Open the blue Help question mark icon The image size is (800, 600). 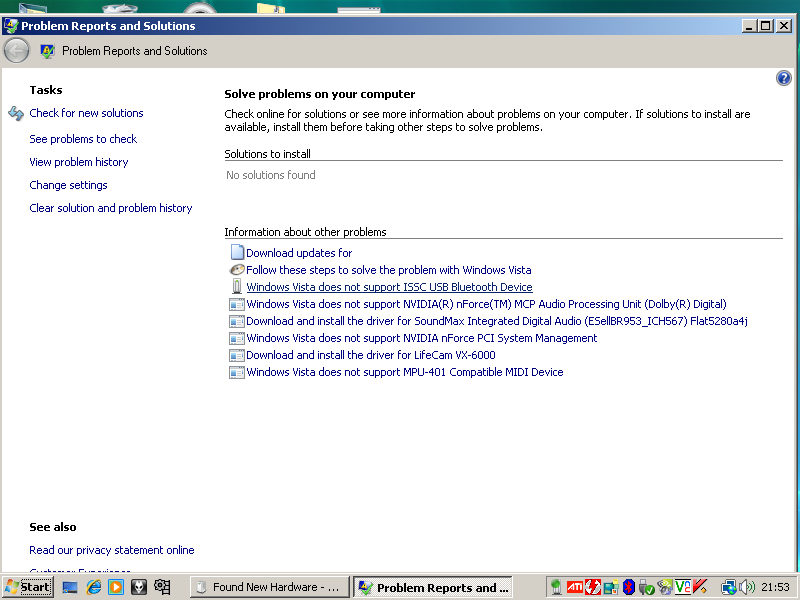point(783,78)
